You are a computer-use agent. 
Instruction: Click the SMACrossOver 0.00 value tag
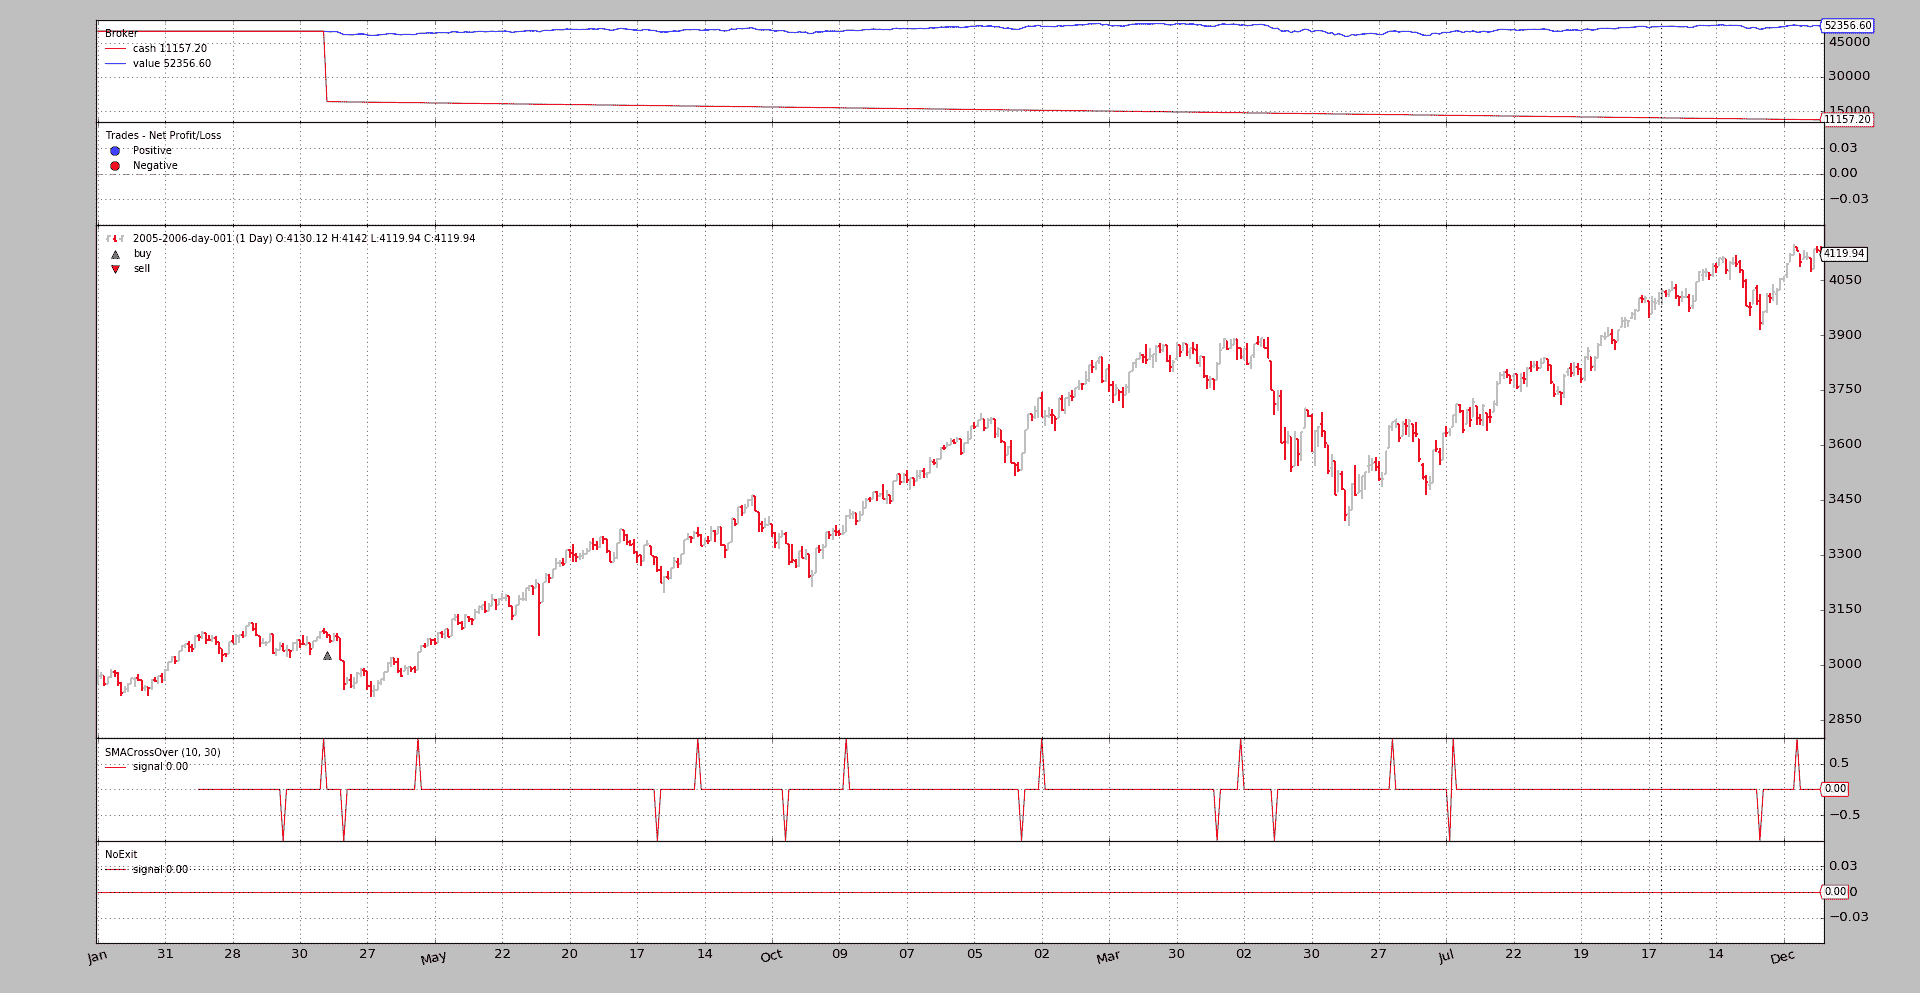[1835, 789]
